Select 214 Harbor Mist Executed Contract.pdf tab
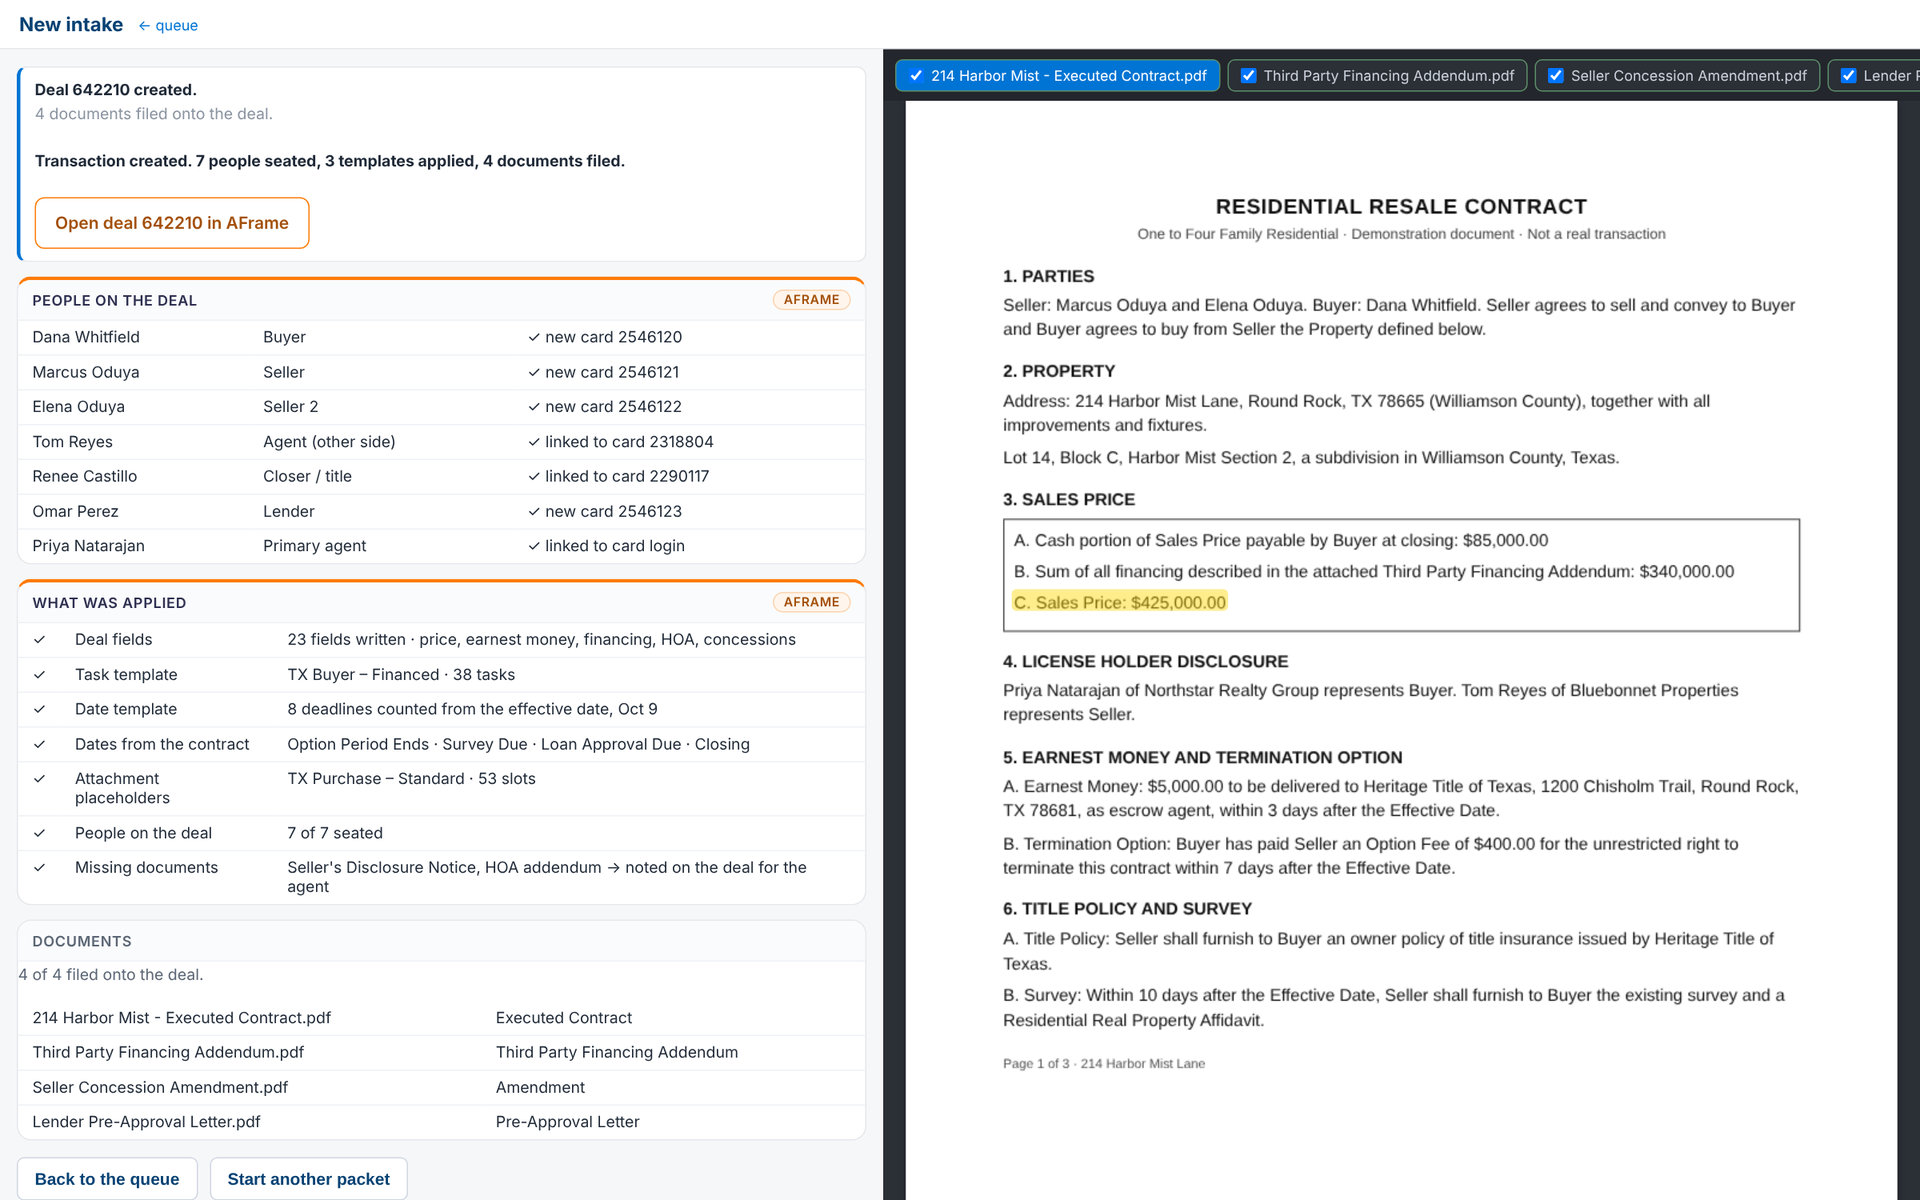 tap(1057, 76)
